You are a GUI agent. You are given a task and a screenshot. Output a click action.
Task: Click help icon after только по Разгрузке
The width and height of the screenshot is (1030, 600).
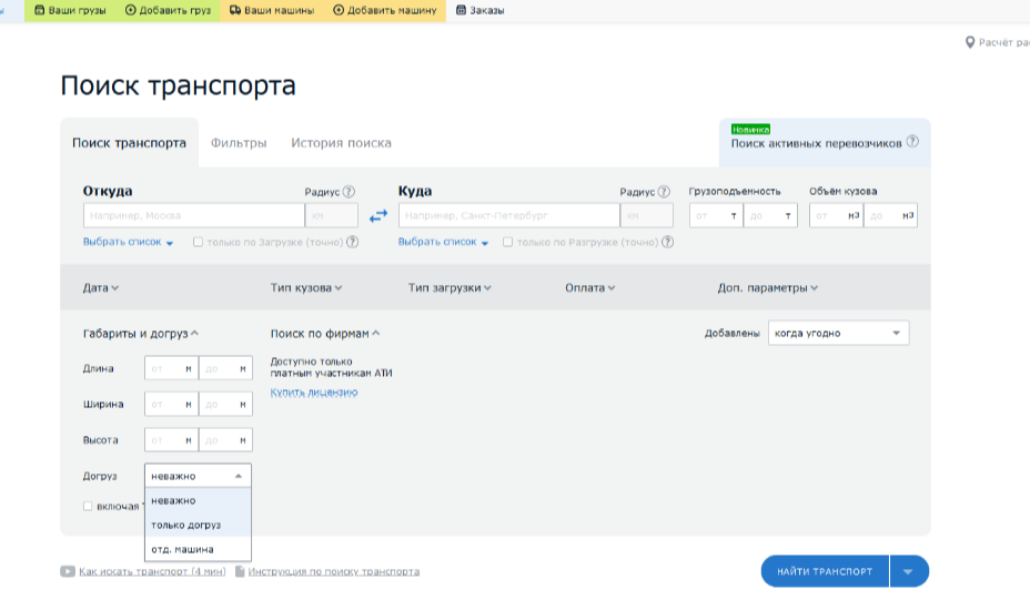point(667,242)
